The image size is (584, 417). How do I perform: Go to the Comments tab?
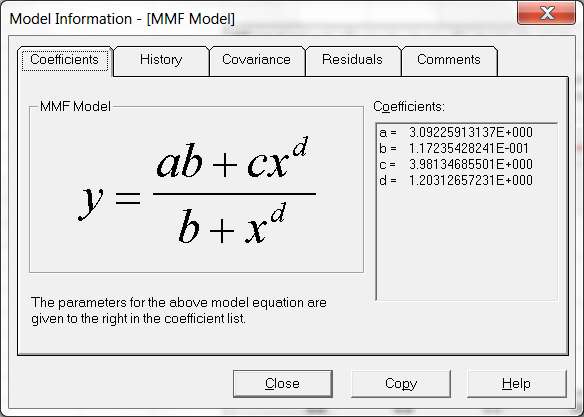(x=448, y=60)
